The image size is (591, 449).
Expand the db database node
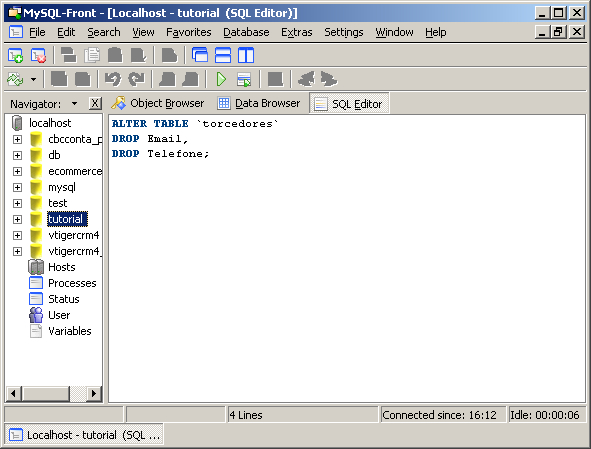[x=17, y=155]
